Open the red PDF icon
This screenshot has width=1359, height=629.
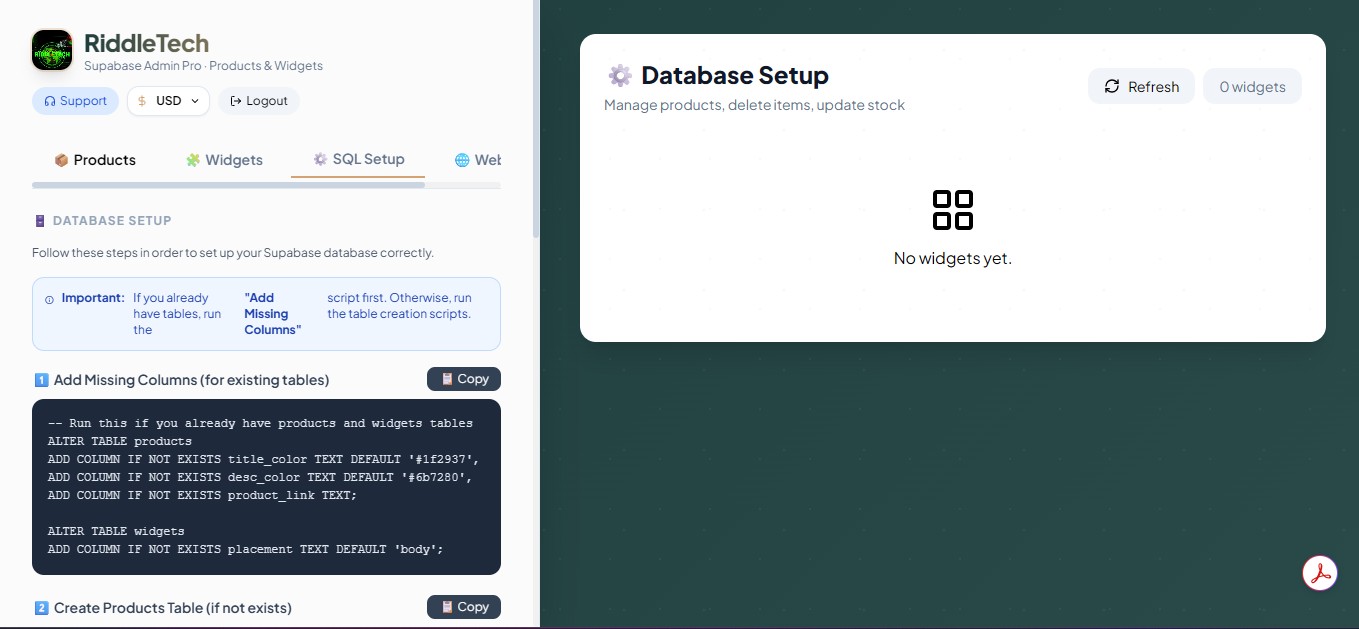(1319, 572)
